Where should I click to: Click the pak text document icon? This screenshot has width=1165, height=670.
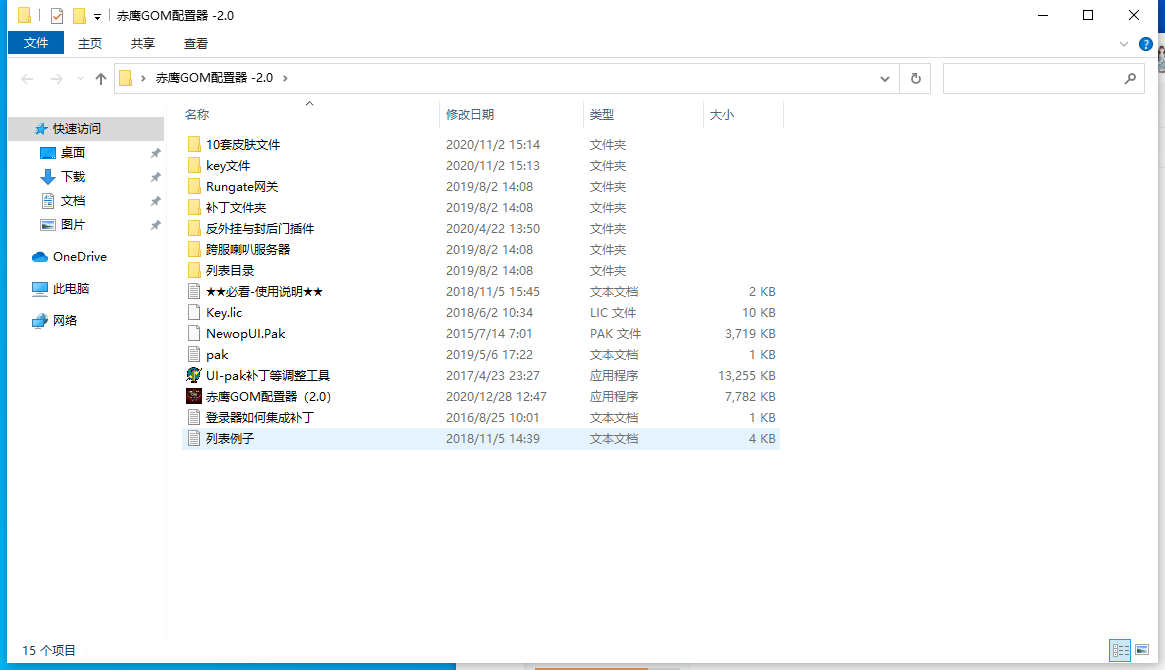coord(194,354)
